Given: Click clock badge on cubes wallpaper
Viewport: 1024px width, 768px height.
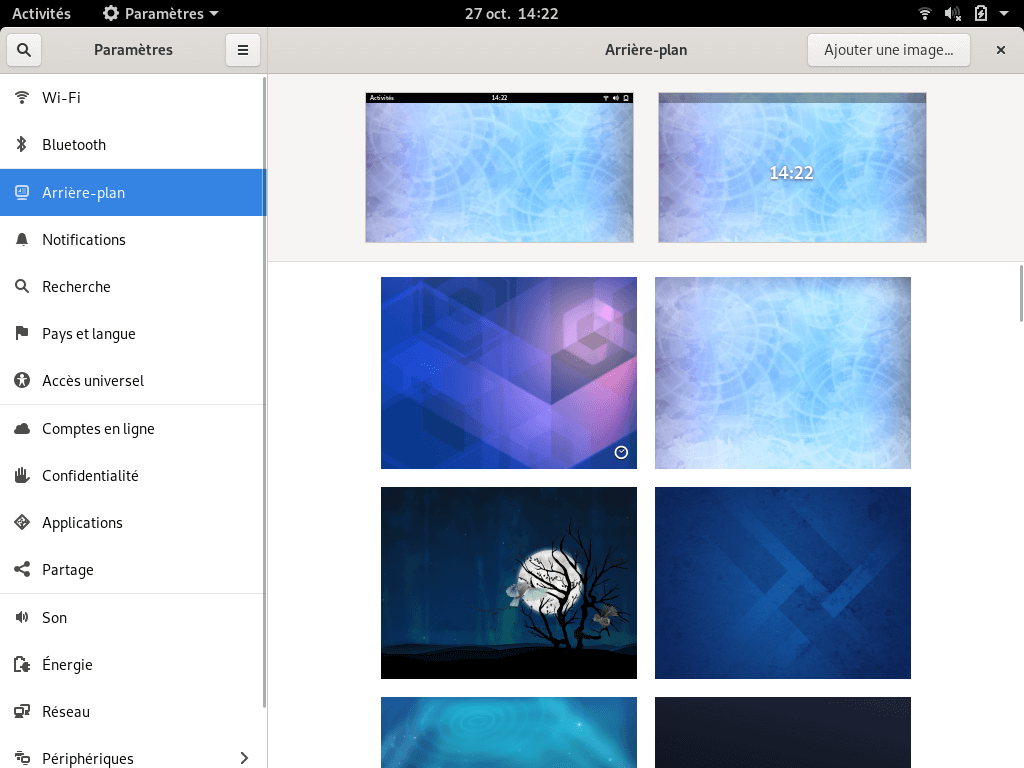Looking at the screenshot, I should point(621,453).
